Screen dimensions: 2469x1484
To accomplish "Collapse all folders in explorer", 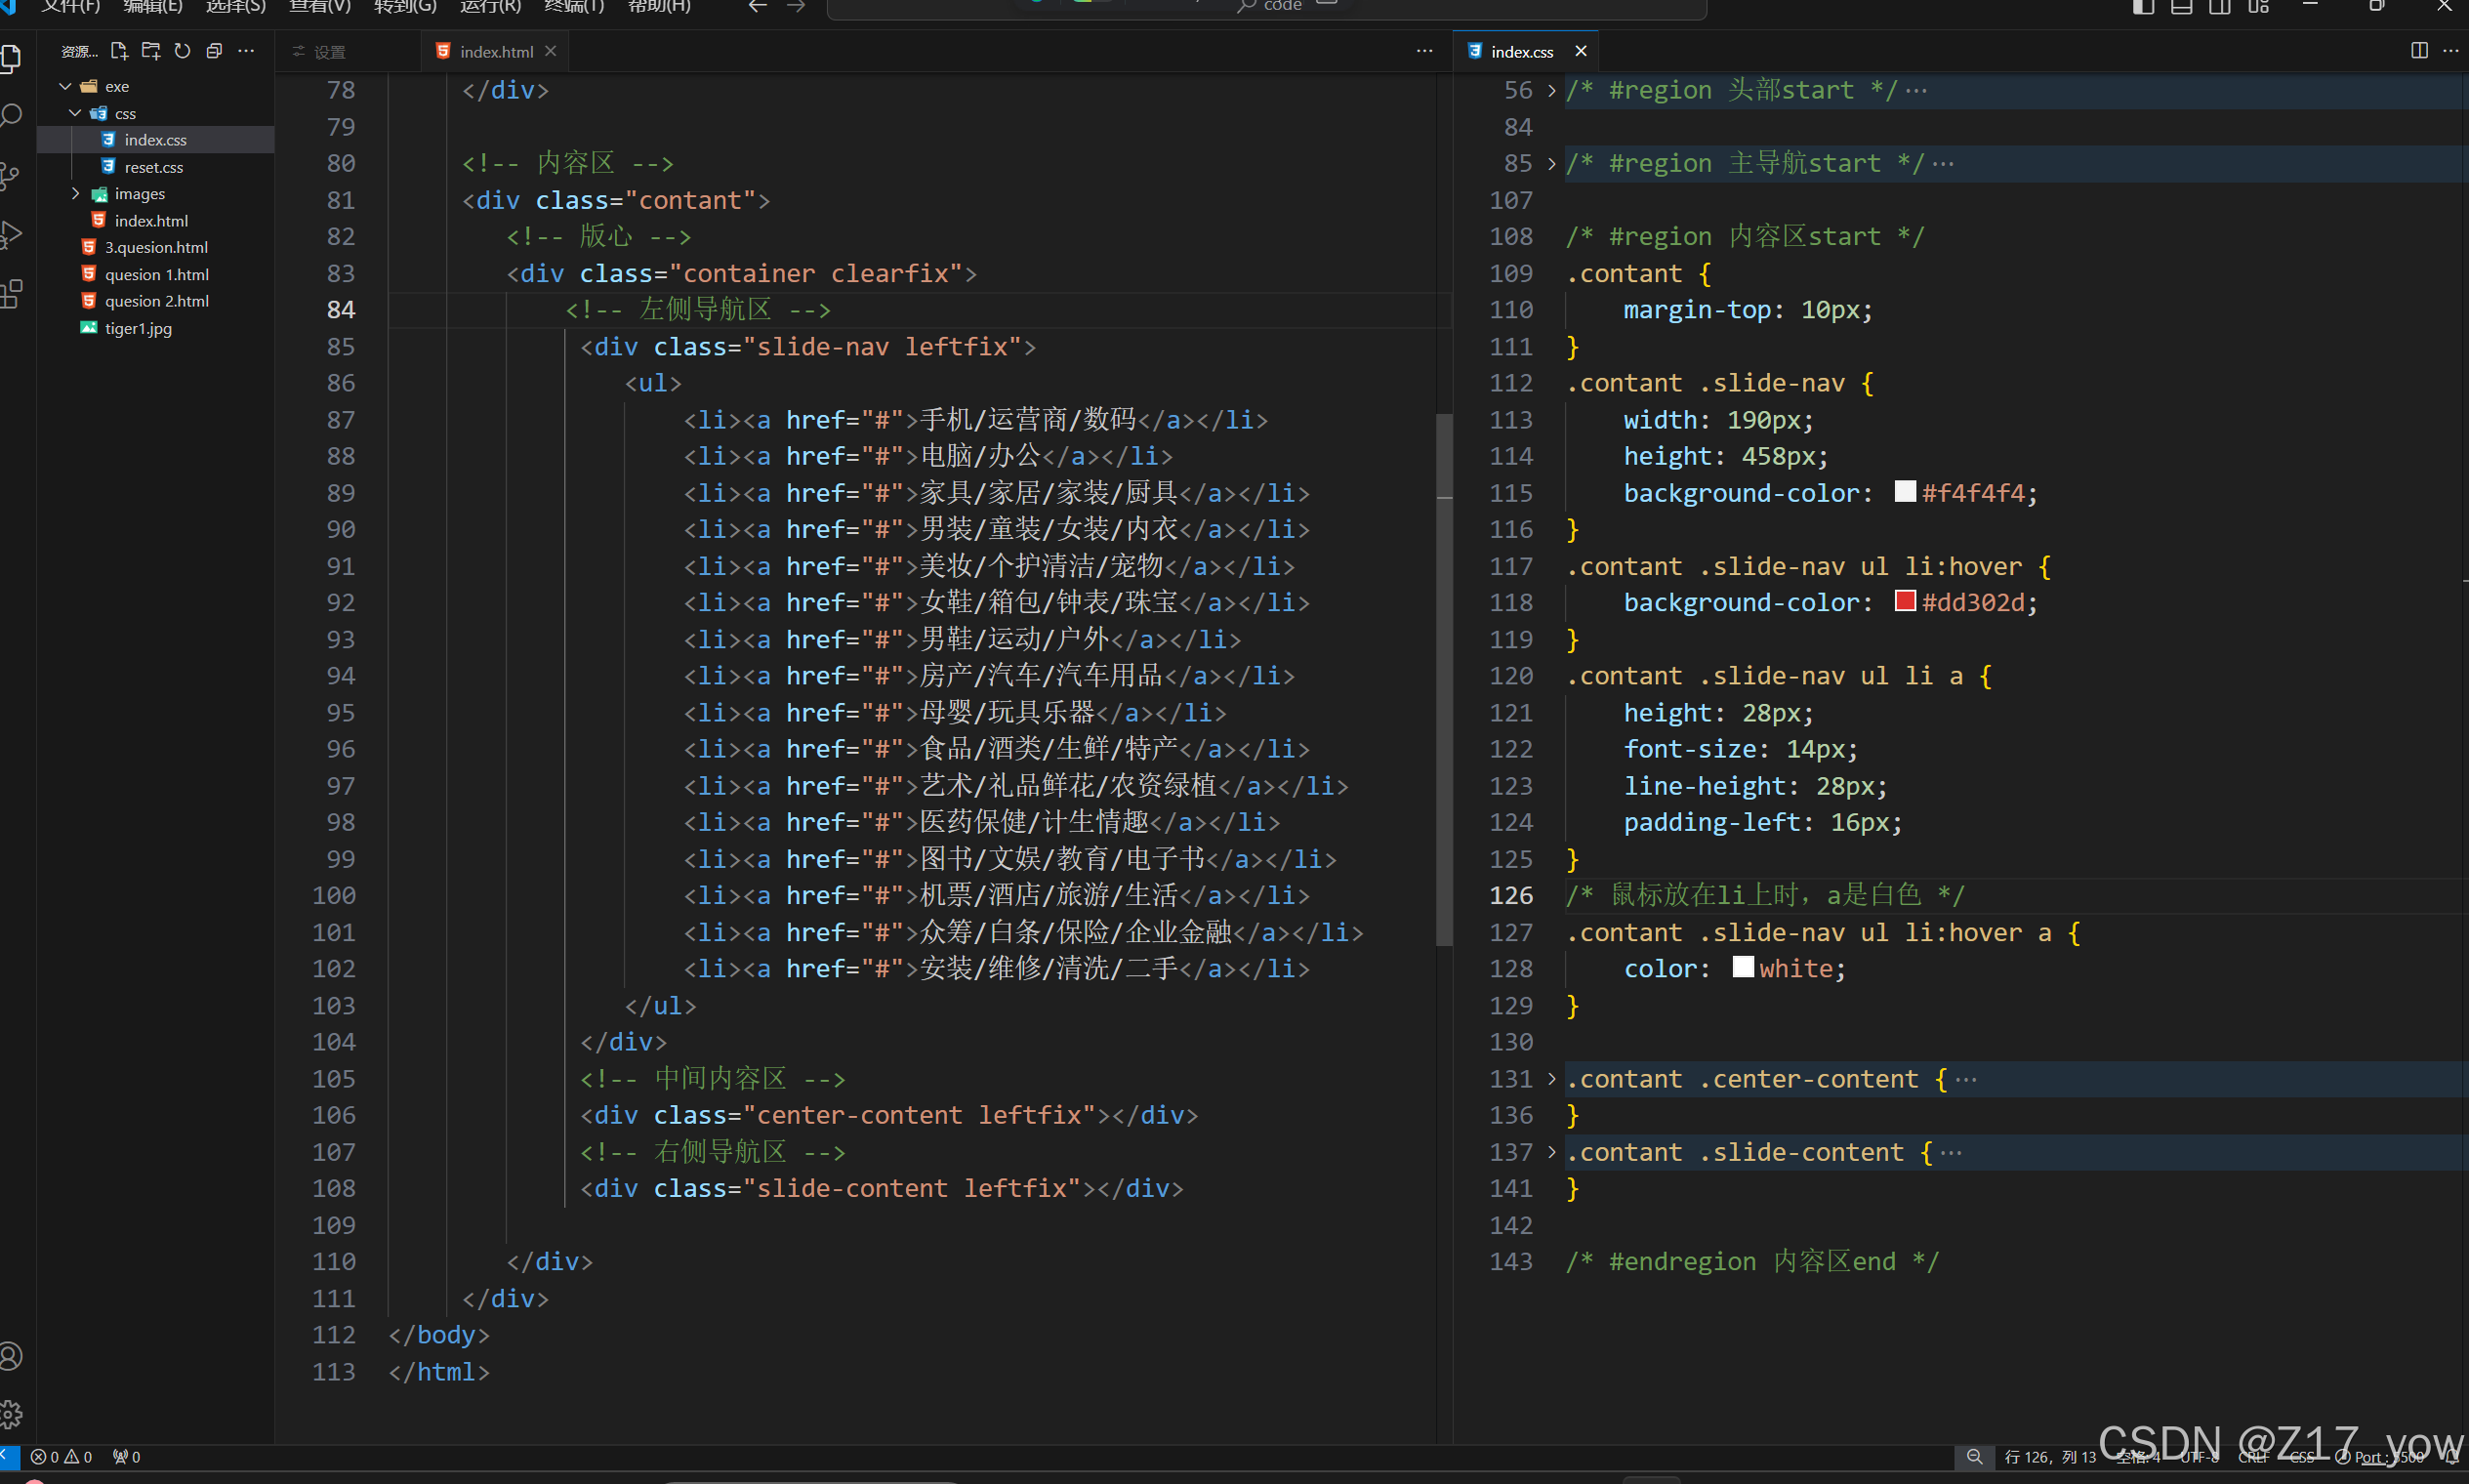I will [214, 51].
